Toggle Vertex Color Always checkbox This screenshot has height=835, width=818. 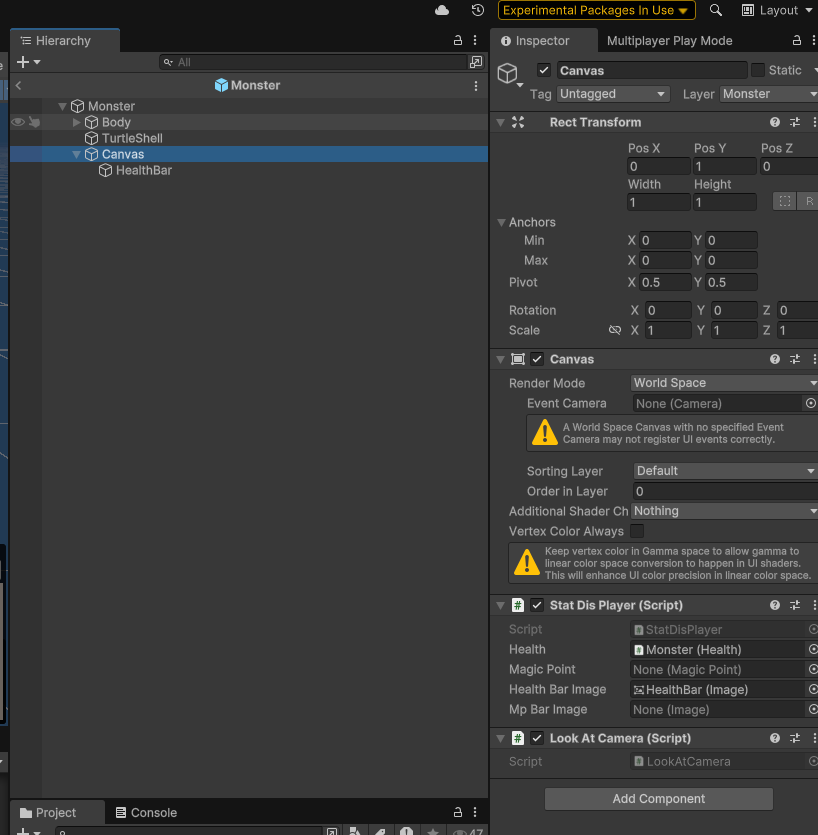[637, 531]
